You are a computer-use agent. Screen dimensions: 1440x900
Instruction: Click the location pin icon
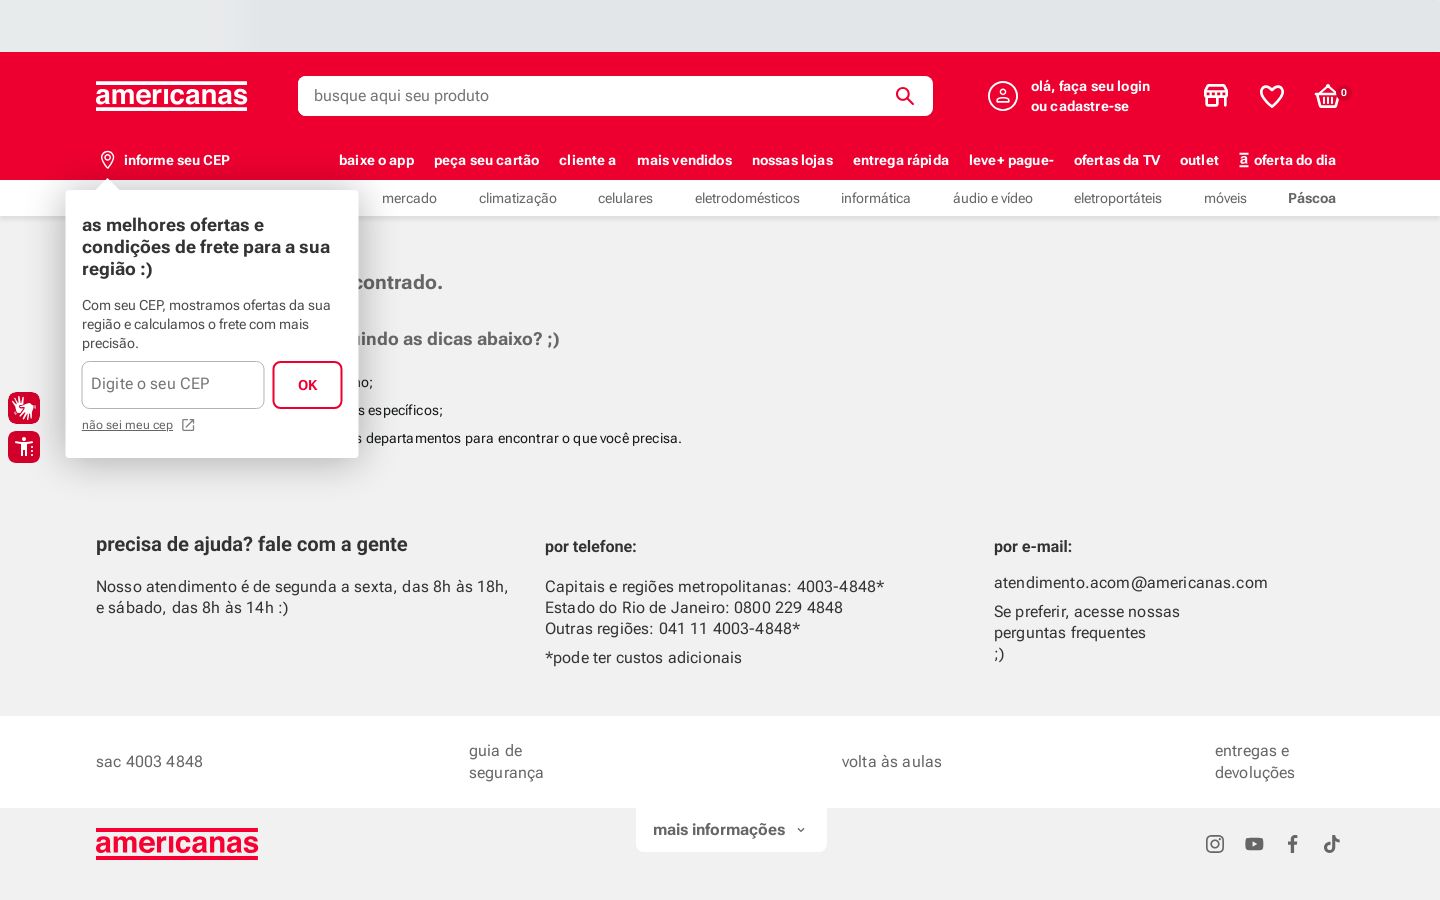[x=108, y=160]
